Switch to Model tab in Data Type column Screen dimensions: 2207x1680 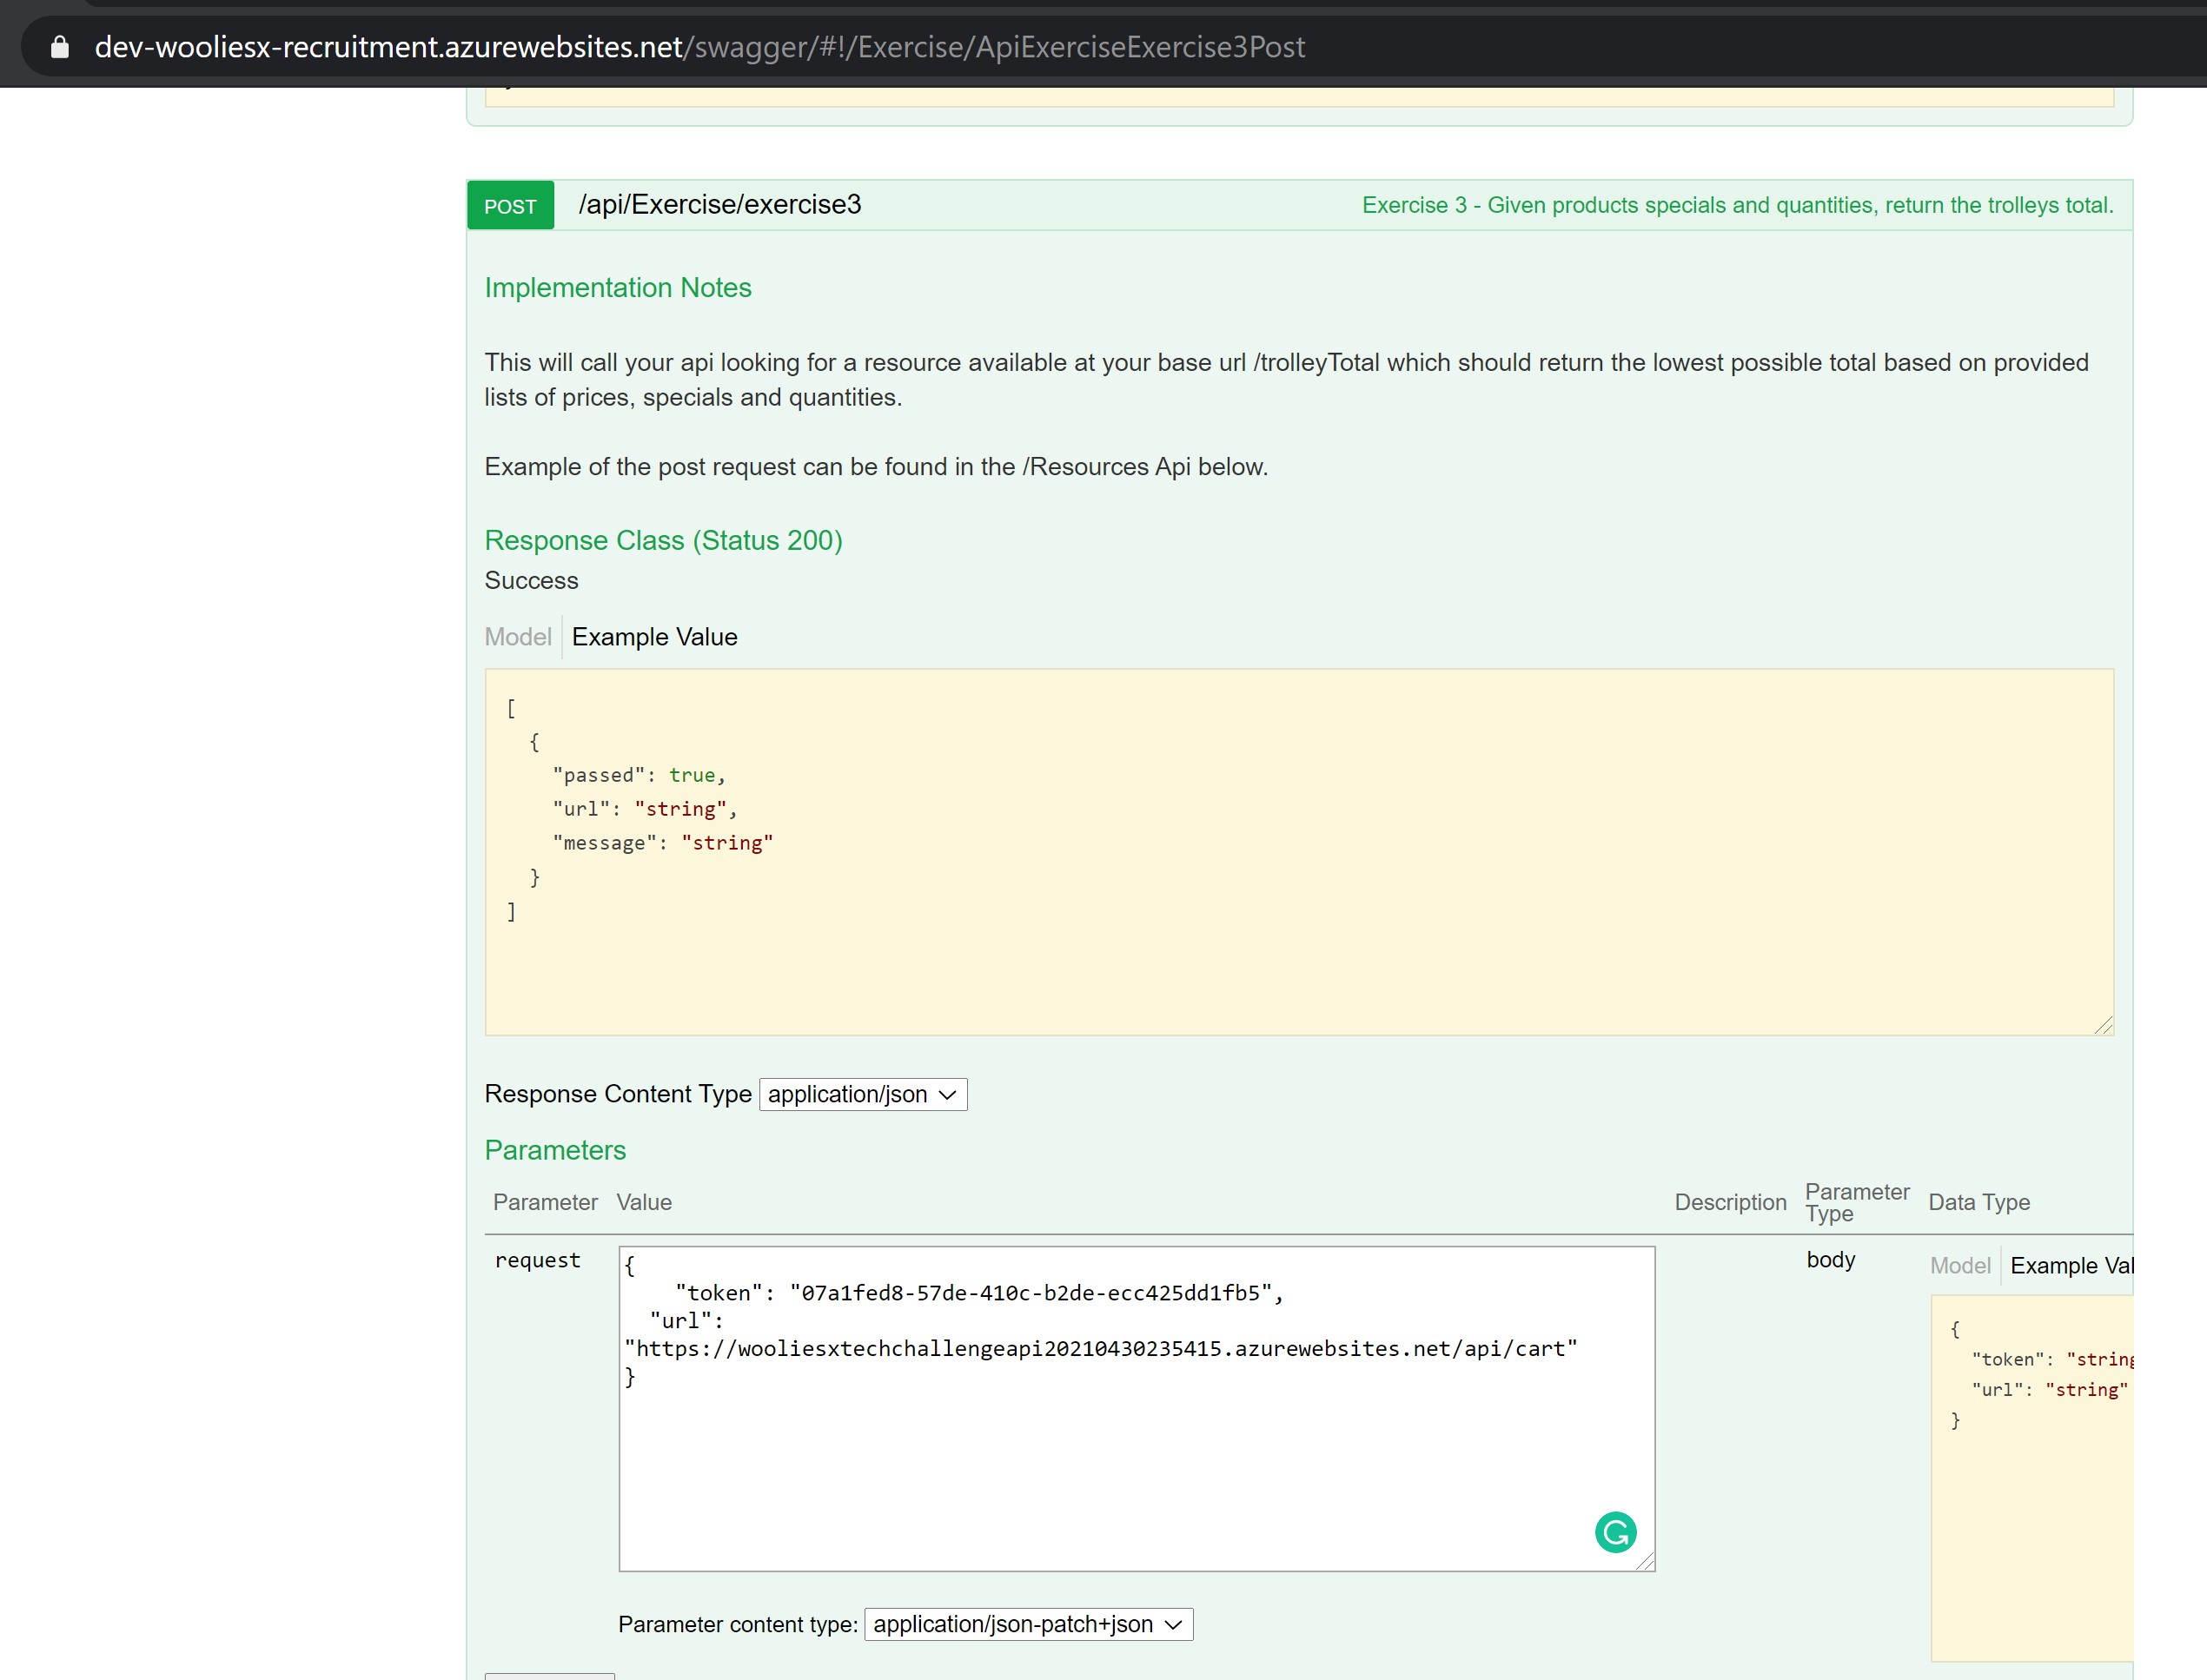[1959, 1266]
